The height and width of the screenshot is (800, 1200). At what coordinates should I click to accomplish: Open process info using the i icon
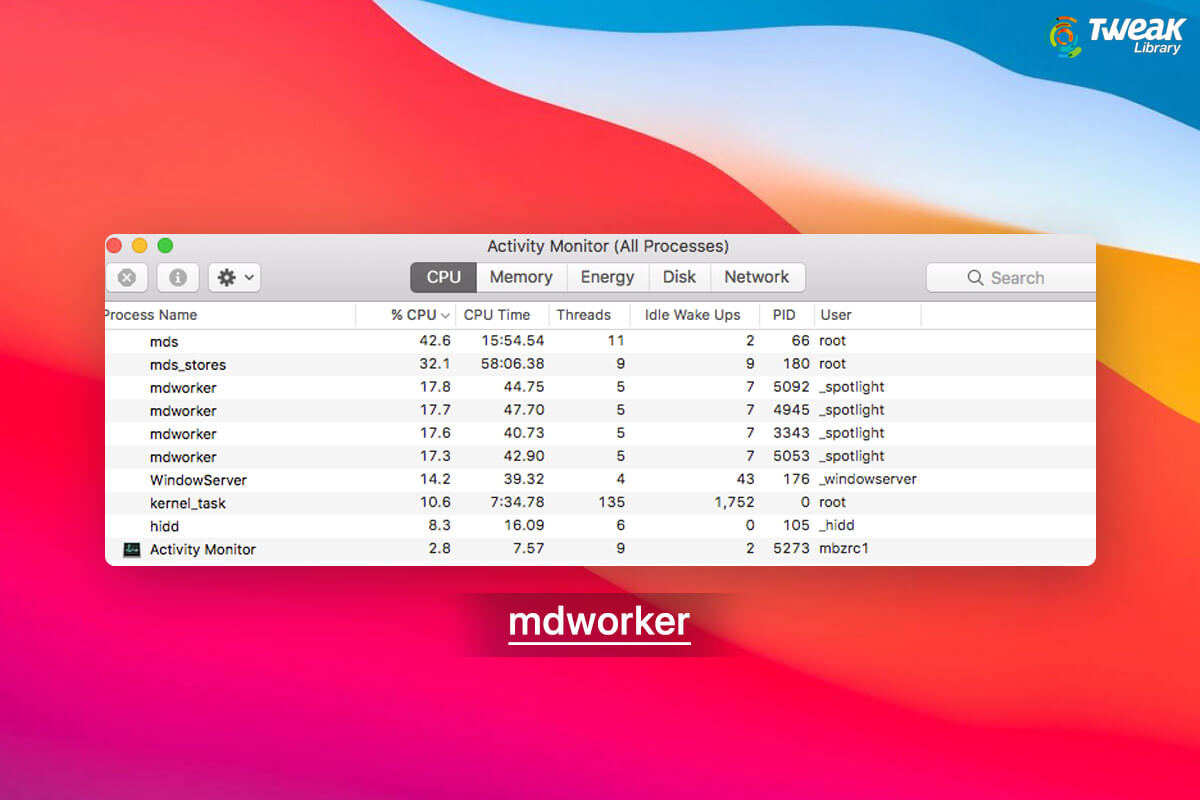point(178,277)
